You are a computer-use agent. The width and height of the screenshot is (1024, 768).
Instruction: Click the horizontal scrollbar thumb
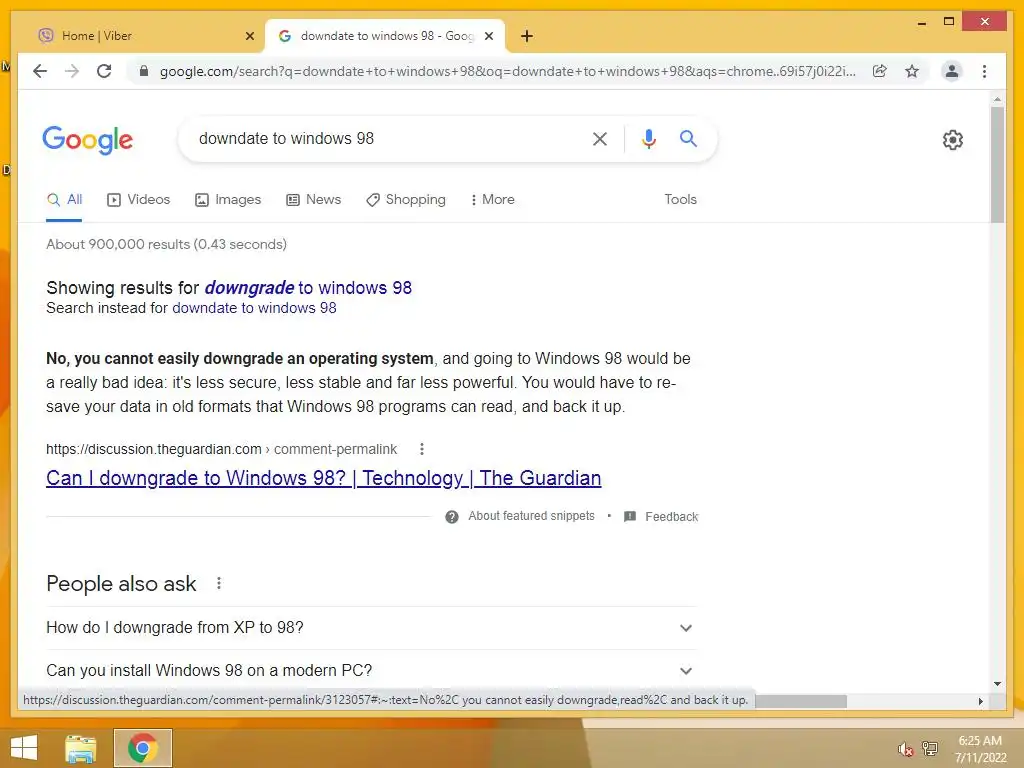pyautogui.click(x=801, y=701)
